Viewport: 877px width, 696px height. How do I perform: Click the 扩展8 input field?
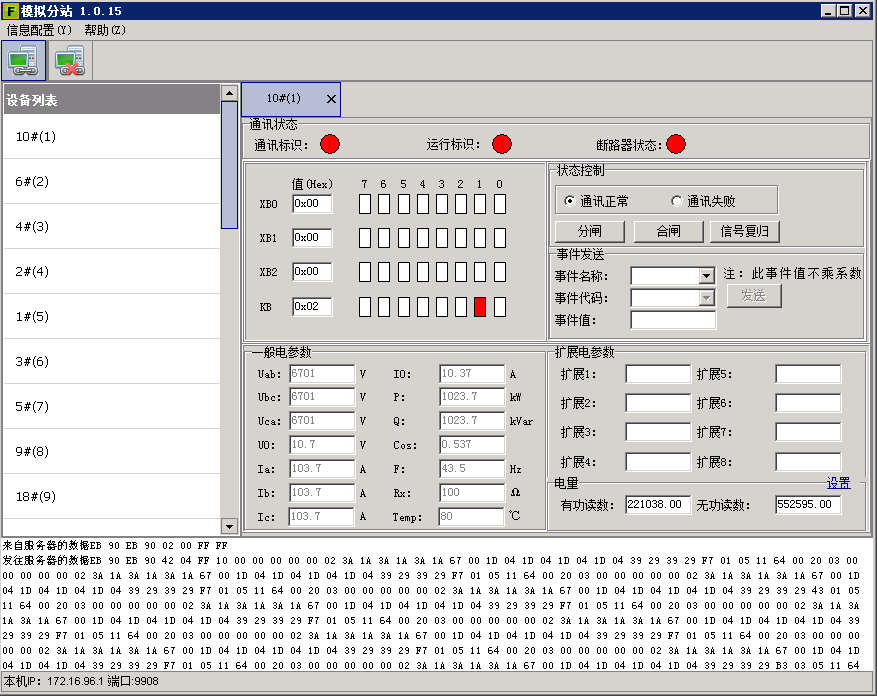click(808, 462)
